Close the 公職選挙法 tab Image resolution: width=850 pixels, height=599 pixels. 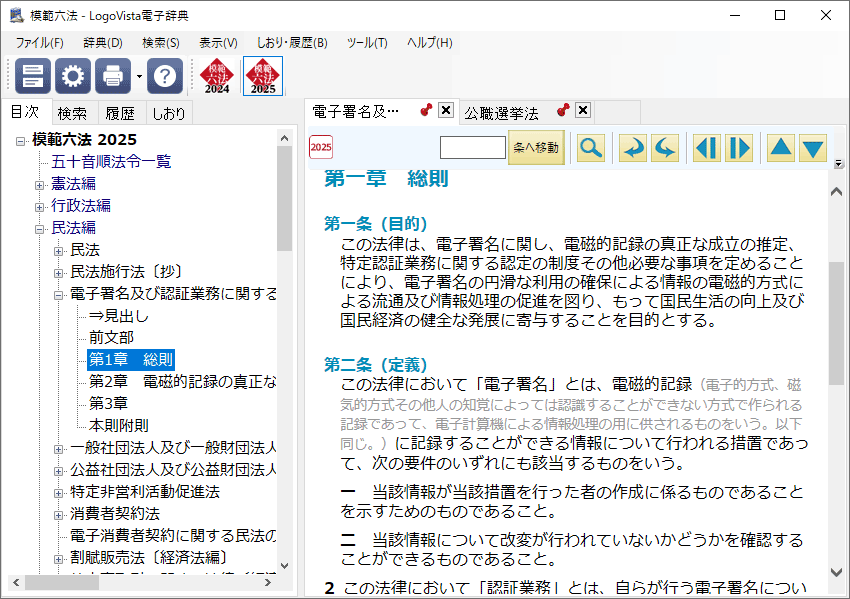[583, 110]
